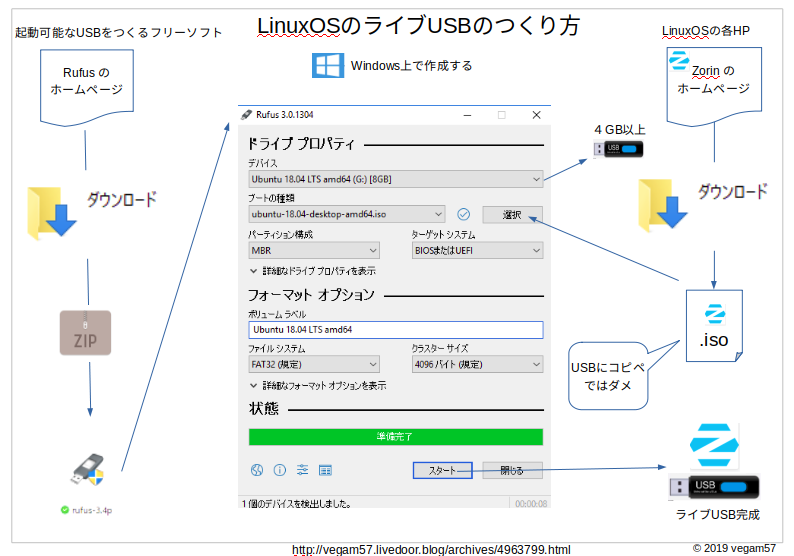The height and width of the screenshot is (556, 794).
Task: Click the Zorin .iso file icon
Action: tap(714, 326)
